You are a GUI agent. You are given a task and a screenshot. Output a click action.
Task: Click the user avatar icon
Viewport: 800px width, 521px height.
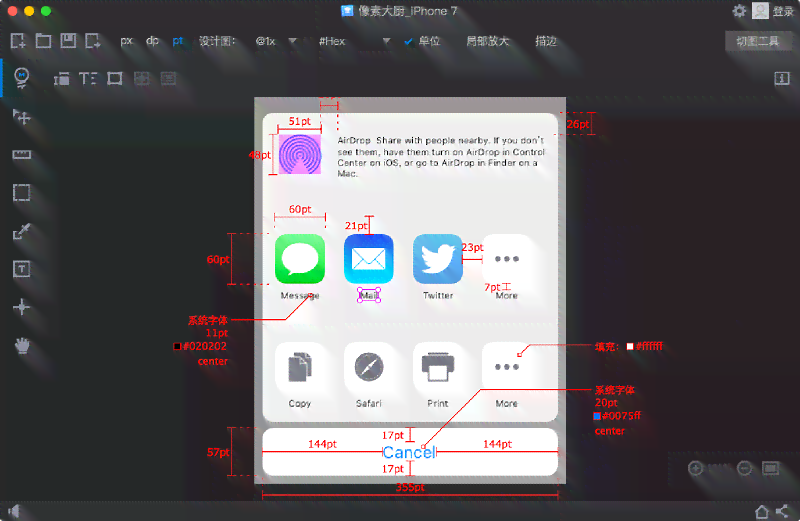tap(760, 11)
